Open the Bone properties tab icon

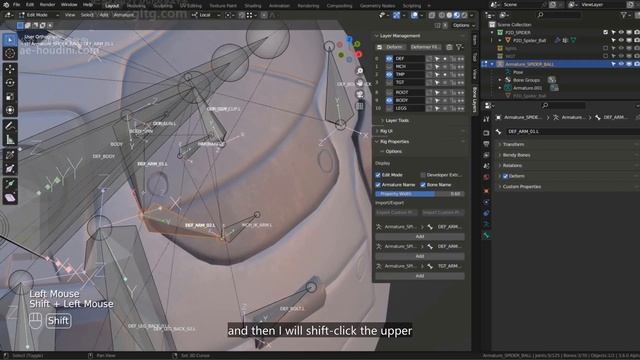click(x=486, y=236)
